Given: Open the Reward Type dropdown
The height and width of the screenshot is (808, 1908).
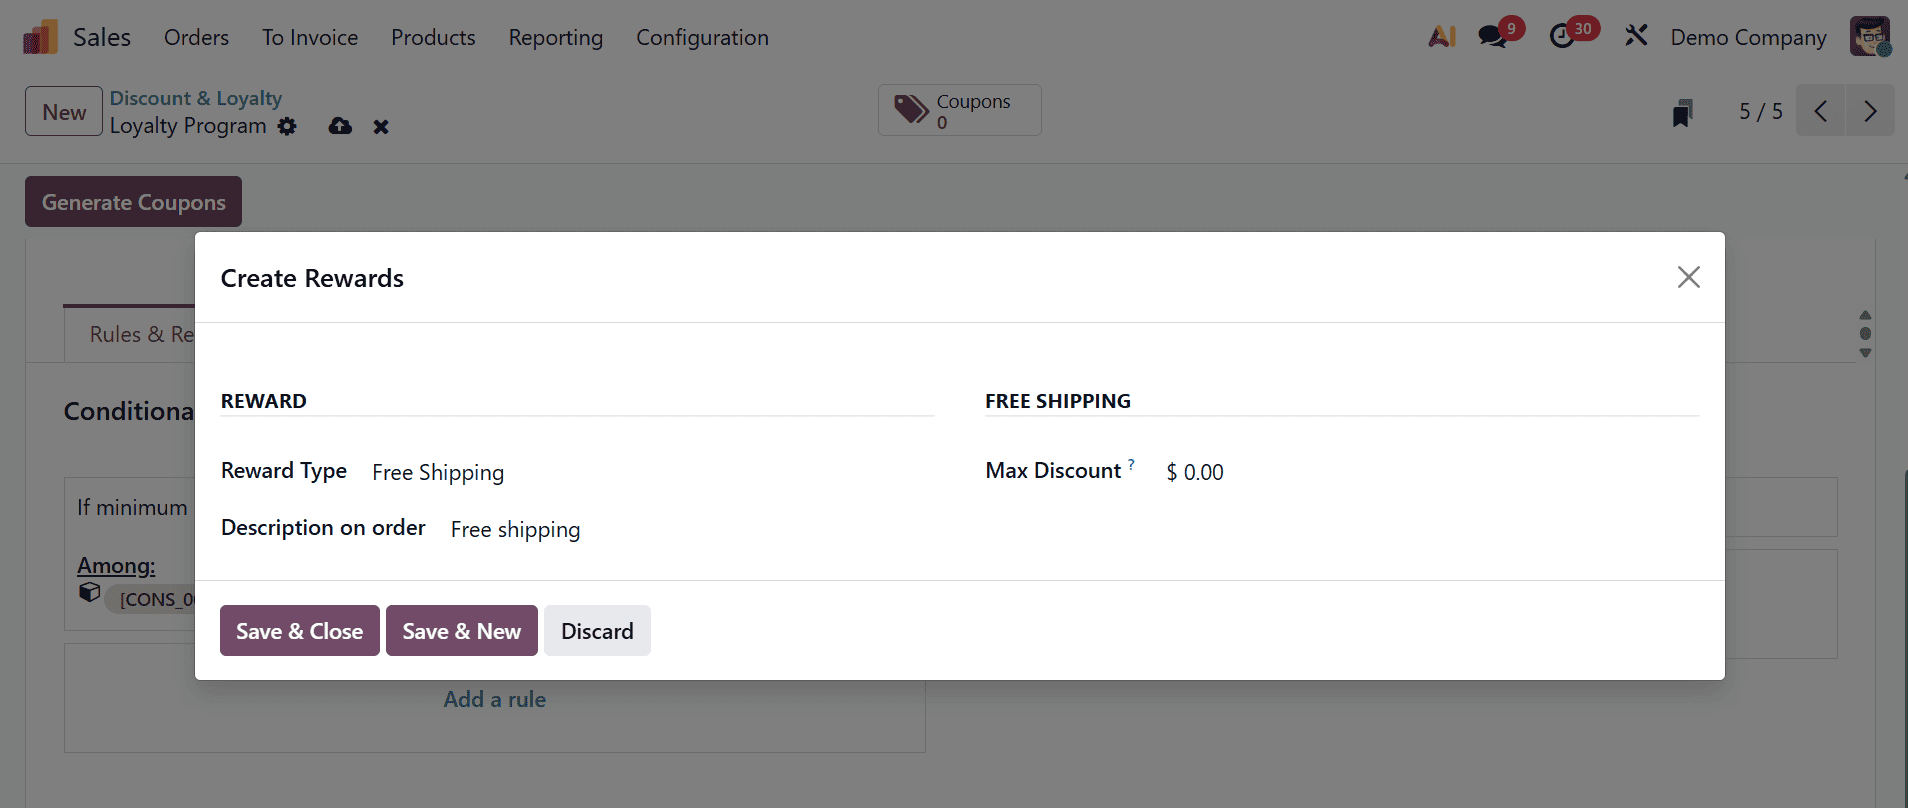Looking at the screenshot, I should point(438,472).
